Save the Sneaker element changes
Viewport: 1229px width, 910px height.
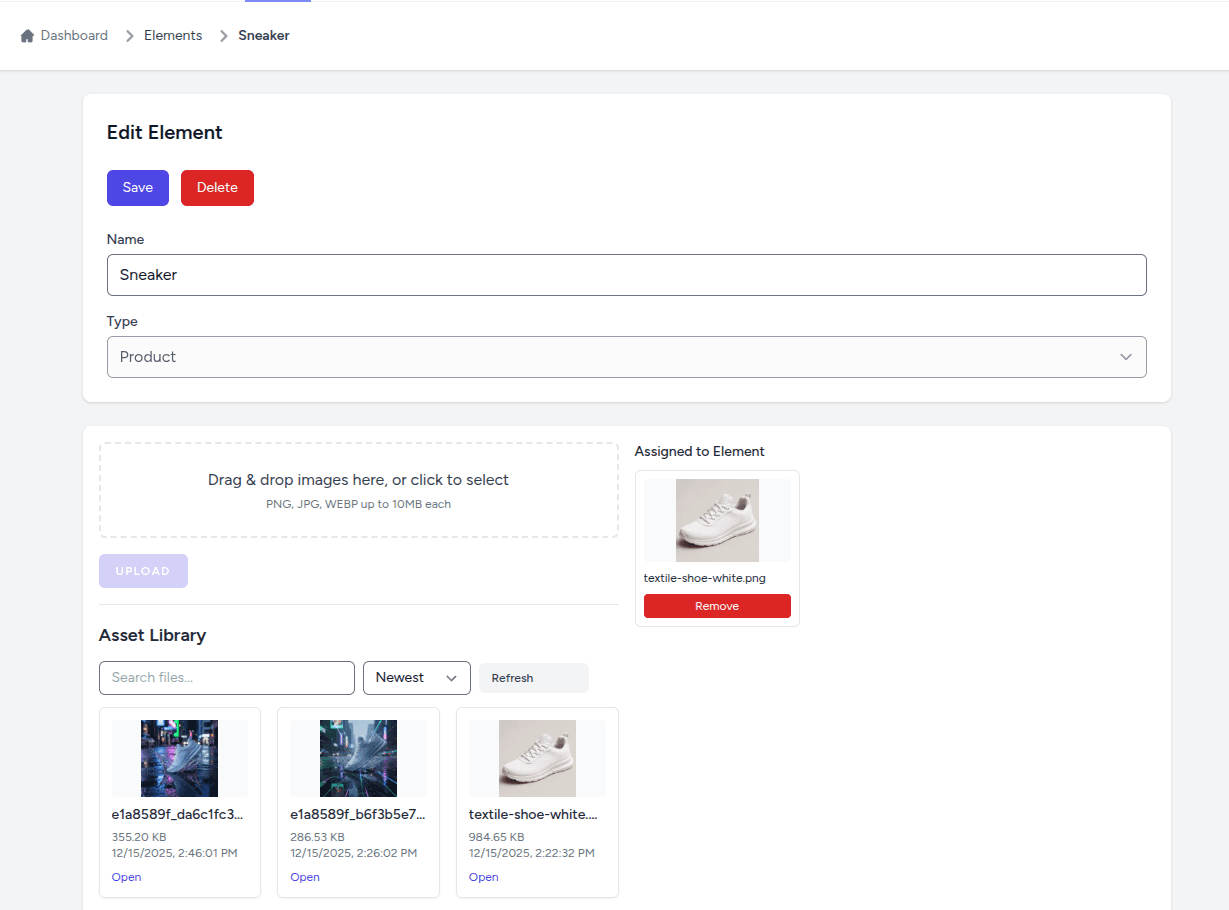[137, 187]
